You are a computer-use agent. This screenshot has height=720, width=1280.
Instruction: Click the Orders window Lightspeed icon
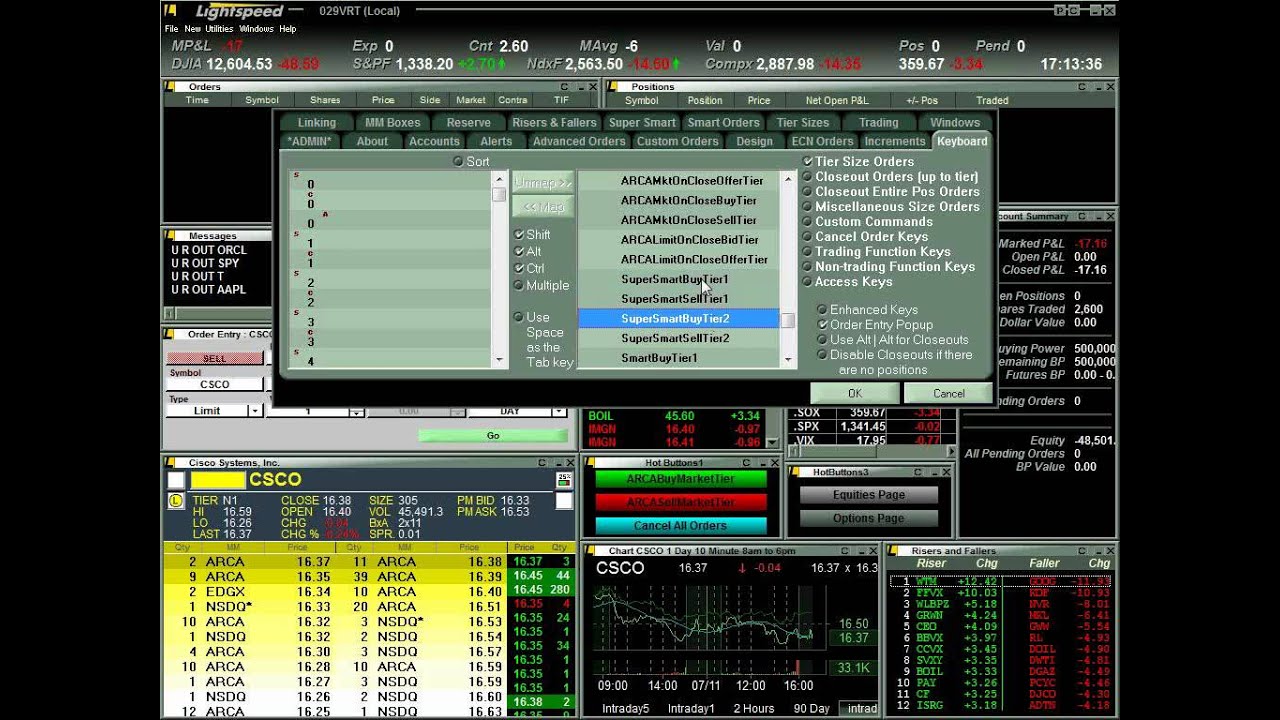[170, 86]
